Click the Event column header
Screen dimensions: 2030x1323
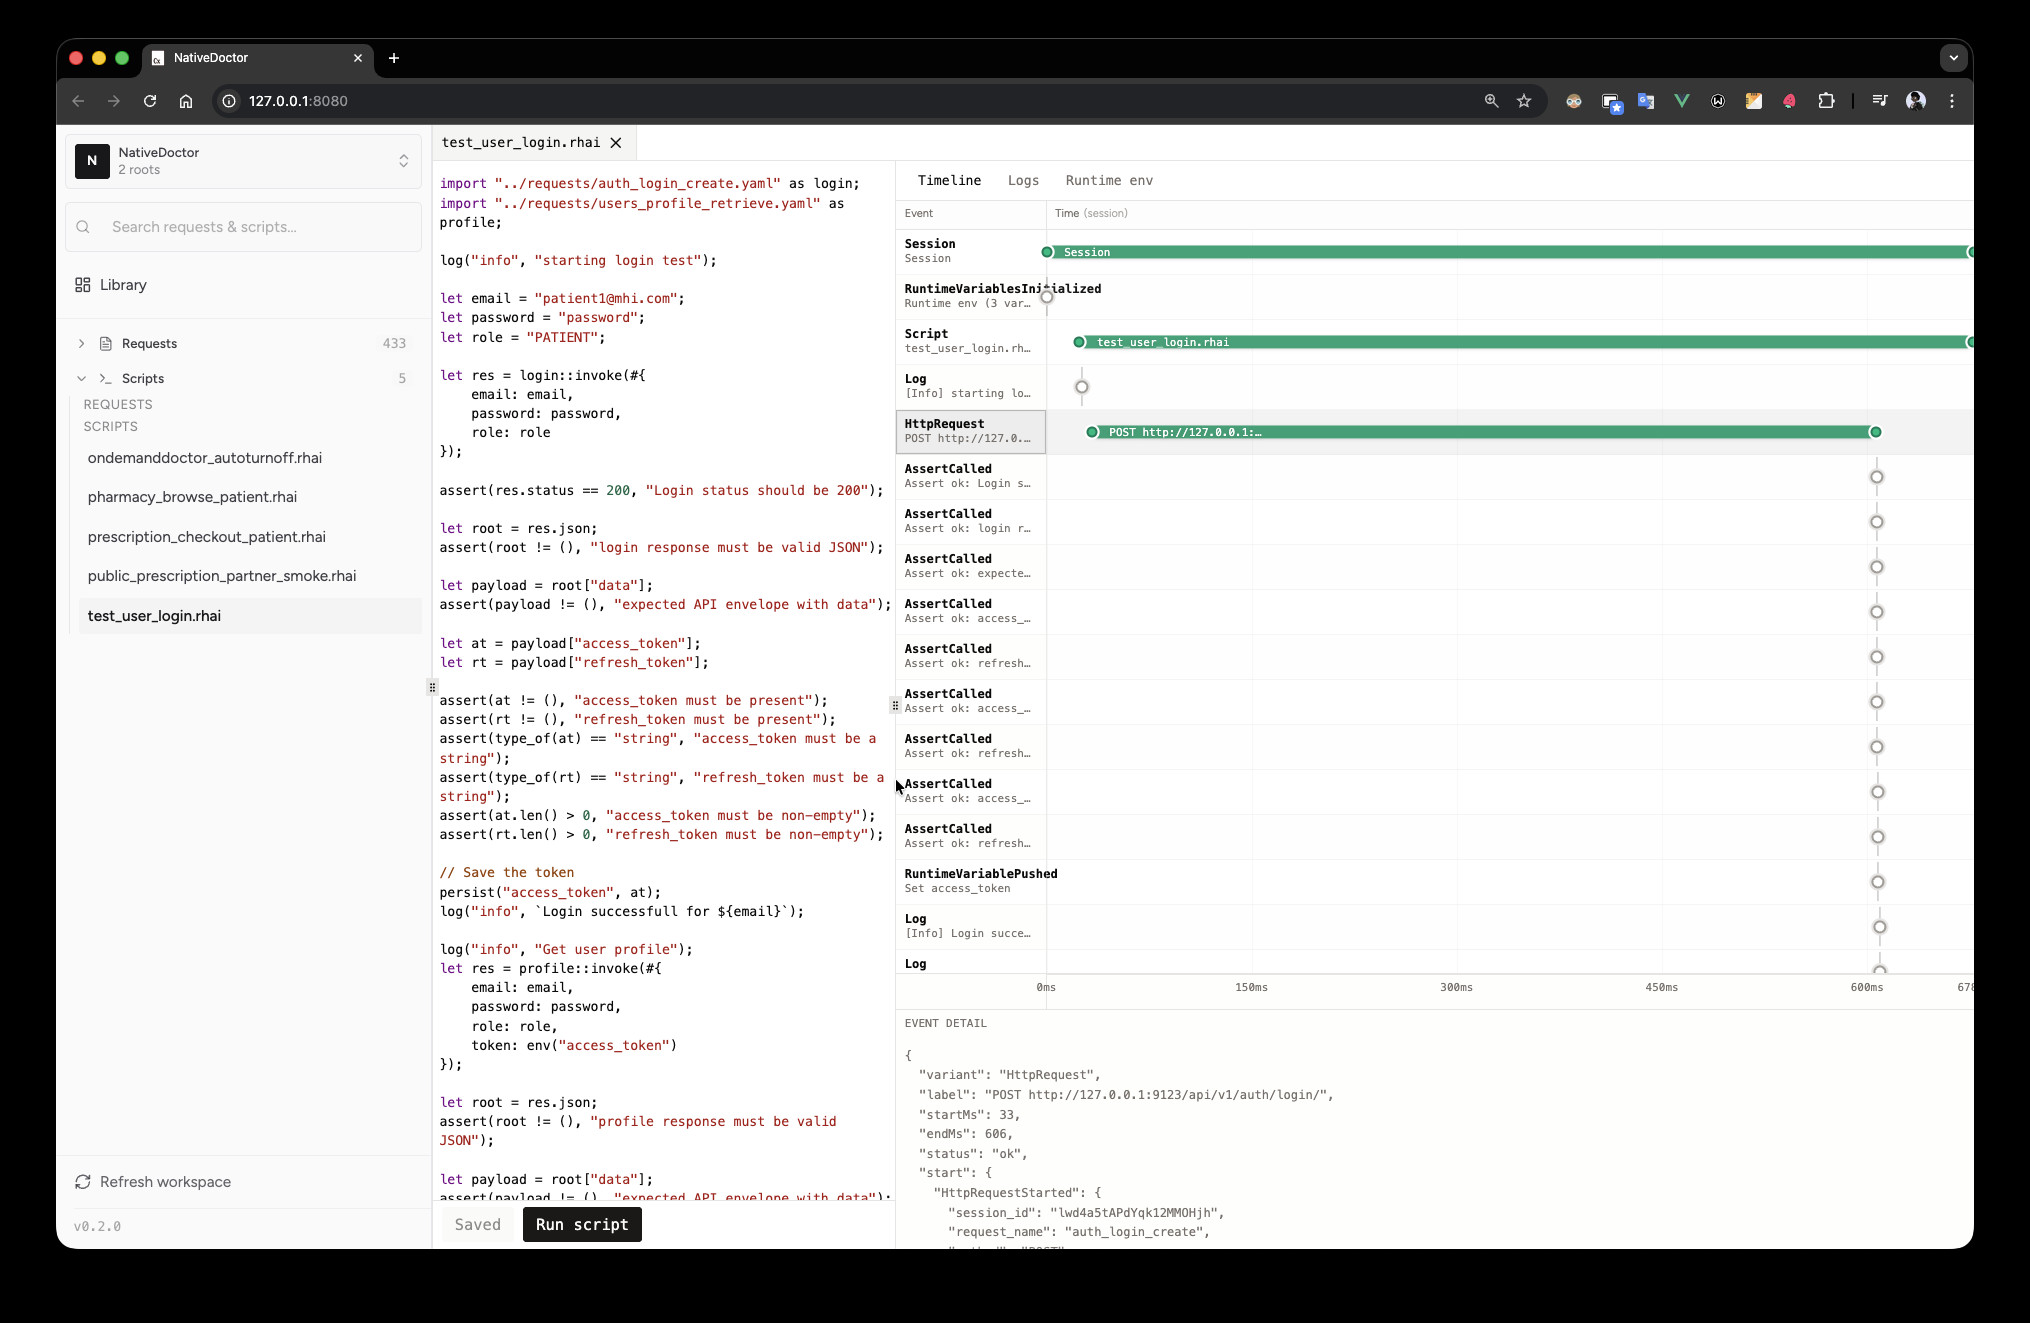tap(919, 213)
